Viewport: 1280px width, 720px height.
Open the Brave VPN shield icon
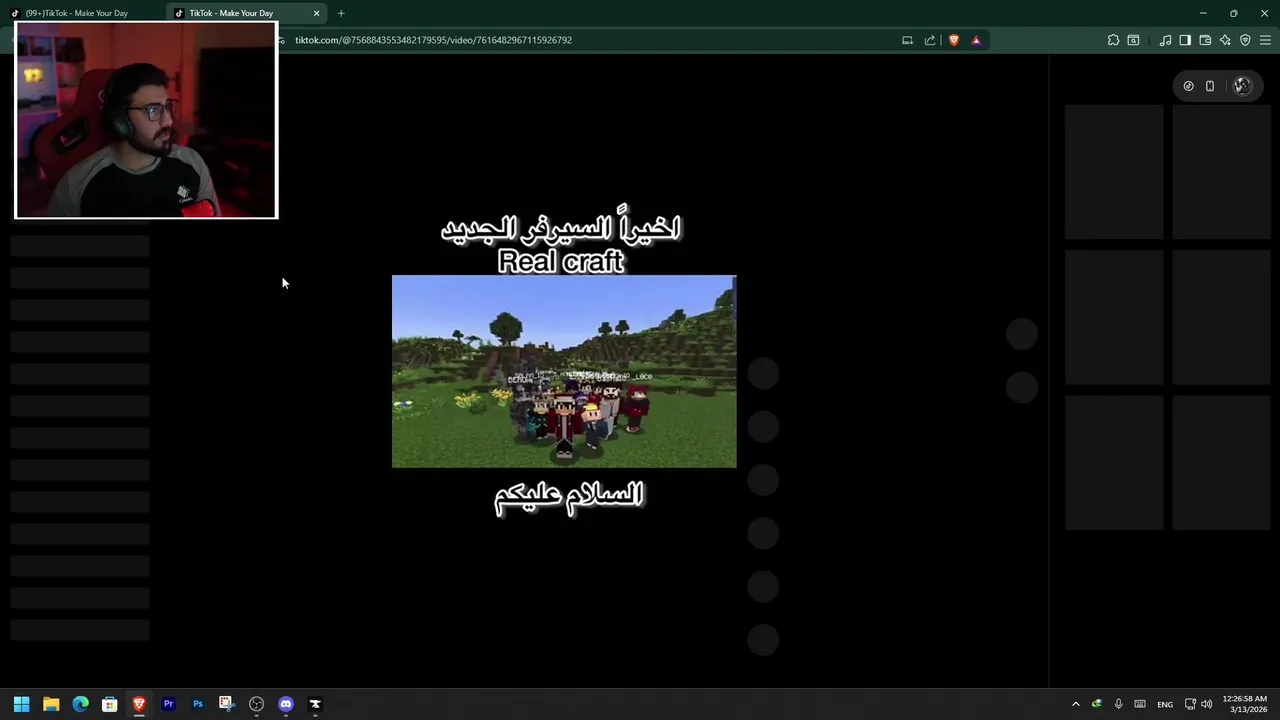tap(1245, 40)
